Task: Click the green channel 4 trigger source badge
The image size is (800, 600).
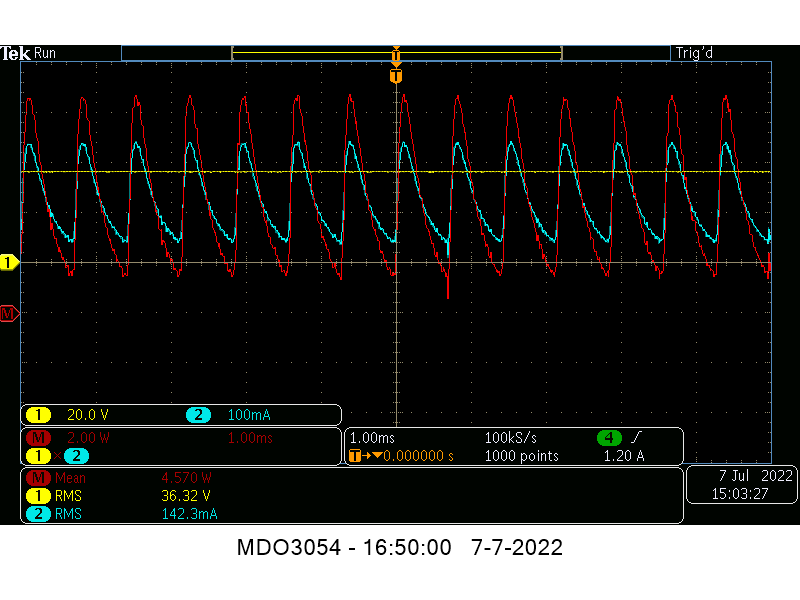Action: pos(608,438)
